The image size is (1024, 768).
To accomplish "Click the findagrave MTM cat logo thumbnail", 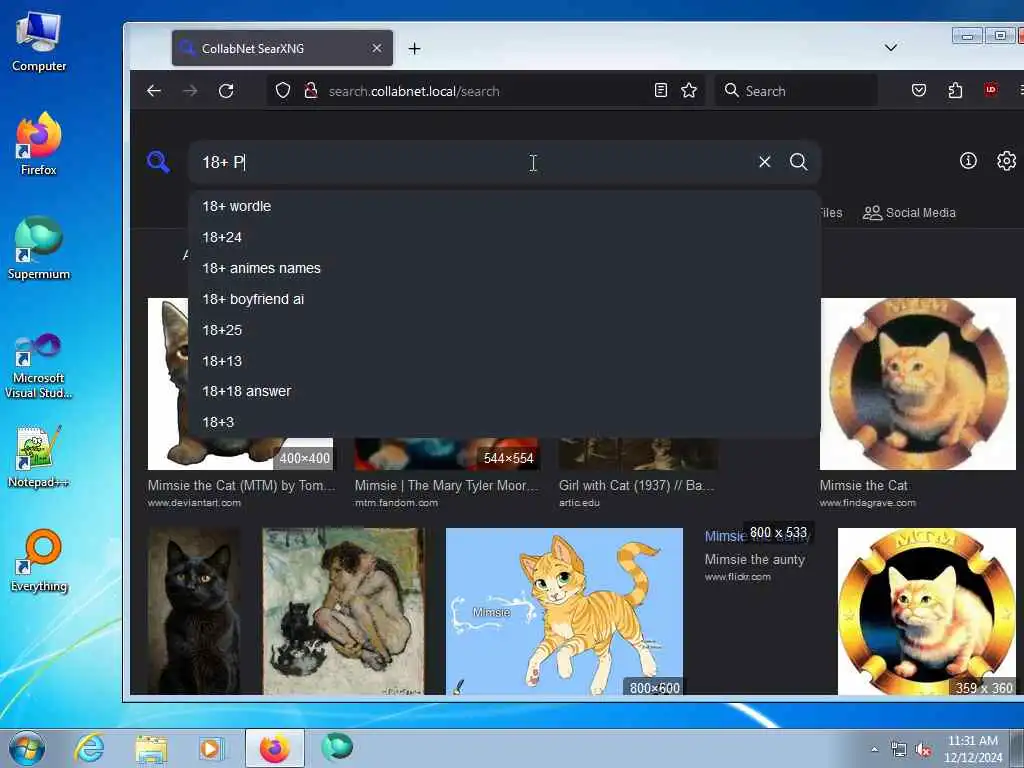I will [x=918, y=384].
